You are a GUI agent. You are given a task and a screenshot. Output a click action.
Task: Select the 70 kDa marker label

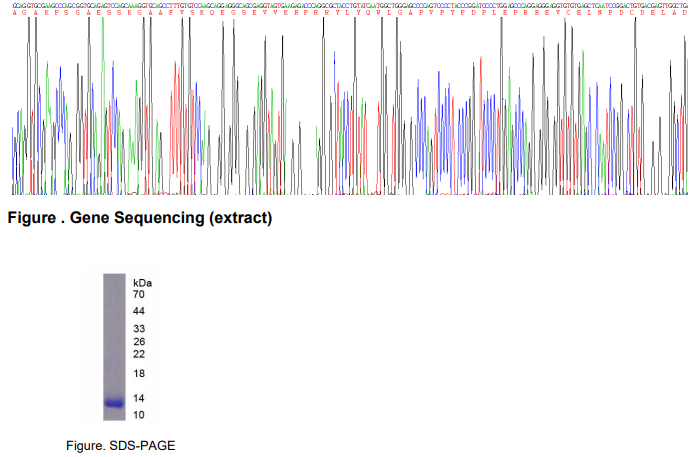point(139,295)
